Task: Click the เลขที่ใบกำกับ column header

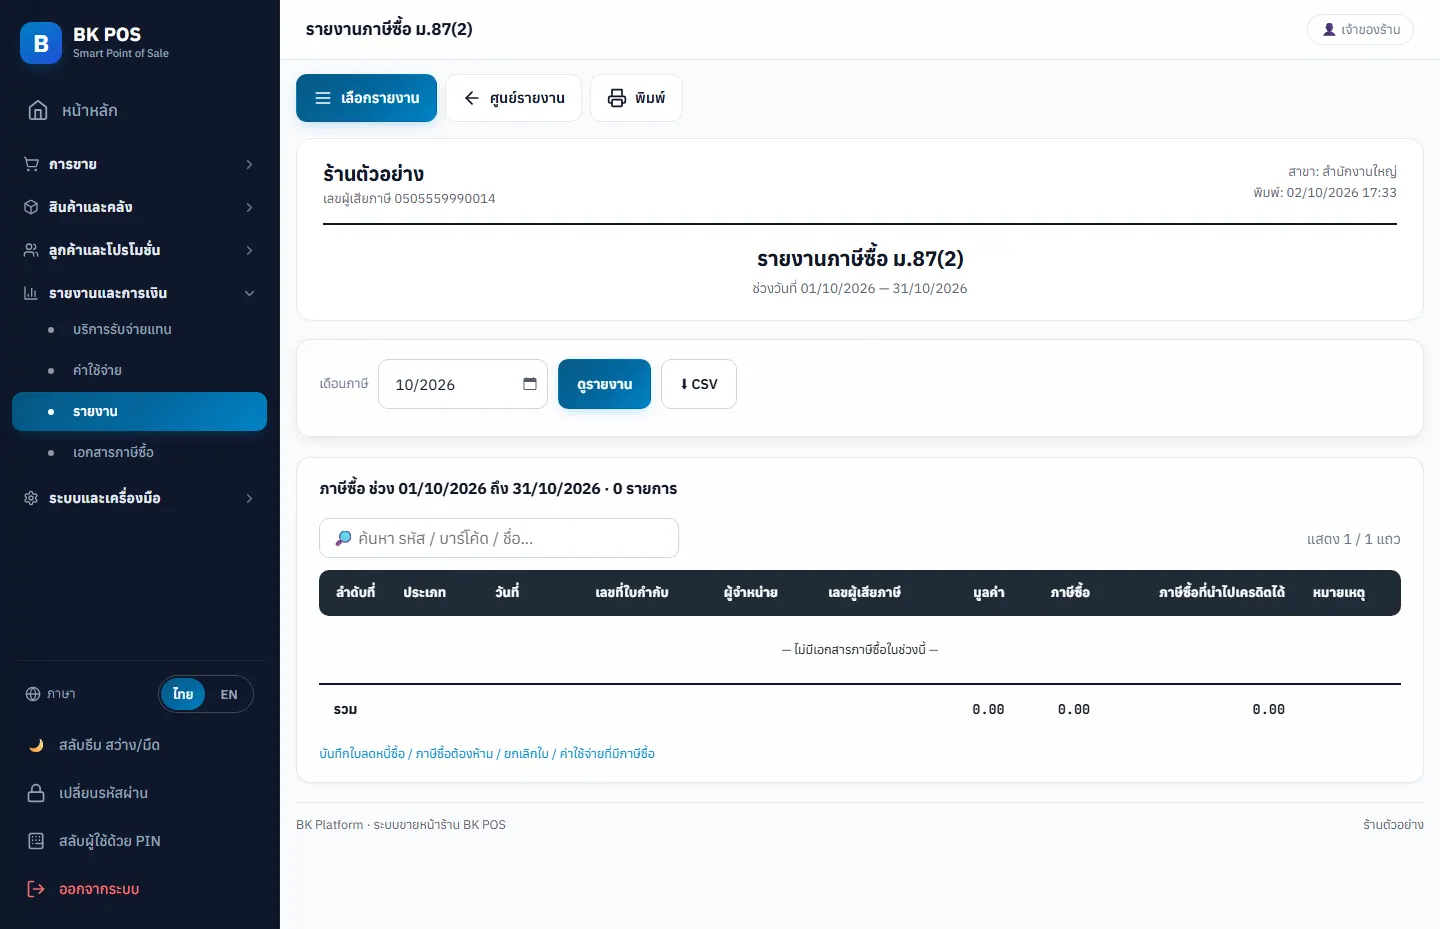Action: [632, 592]
